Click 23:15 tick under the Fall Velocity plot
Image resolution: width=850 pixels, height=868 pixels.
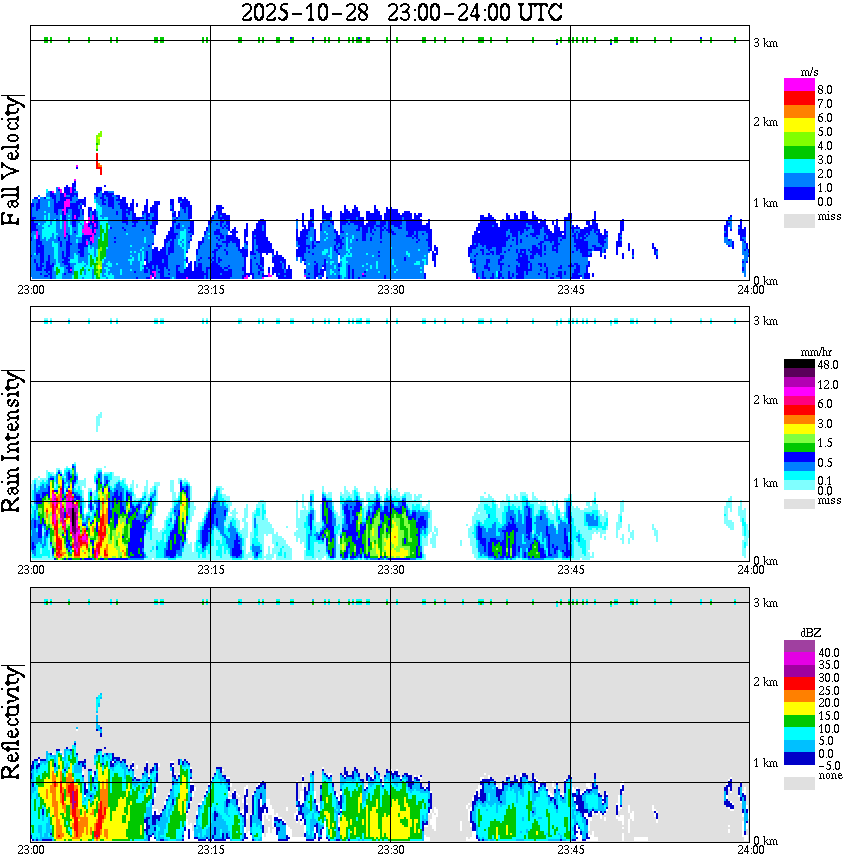coord(211,290)
